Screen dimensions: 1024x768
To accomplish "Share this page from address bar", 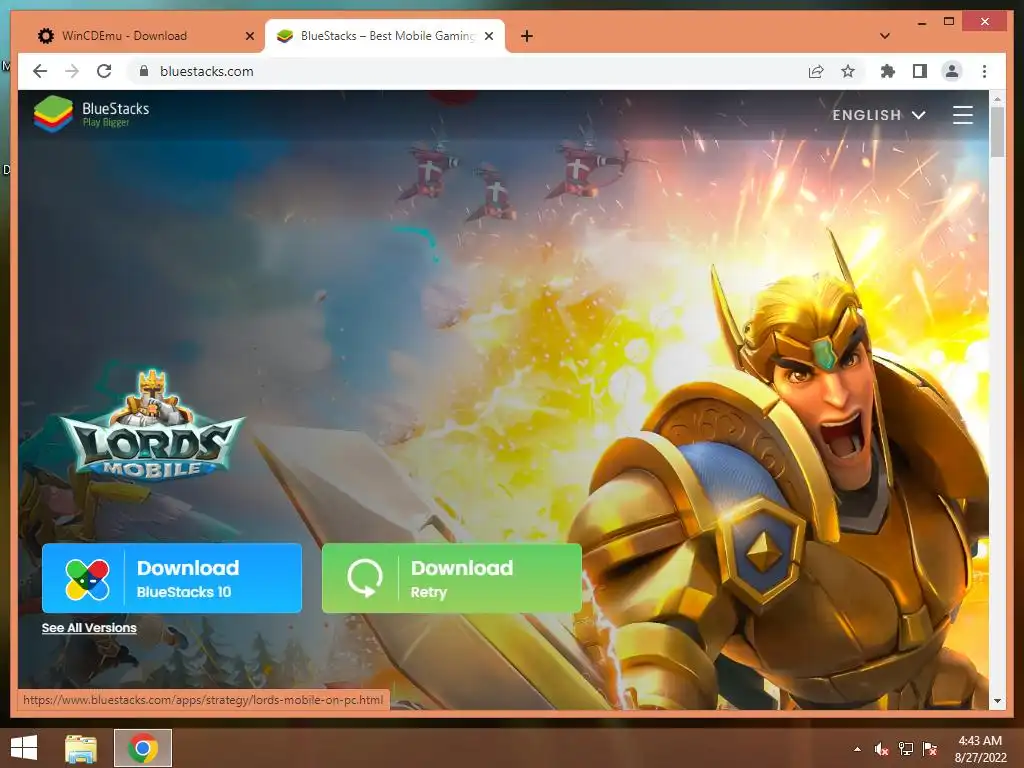I will 816,71.
